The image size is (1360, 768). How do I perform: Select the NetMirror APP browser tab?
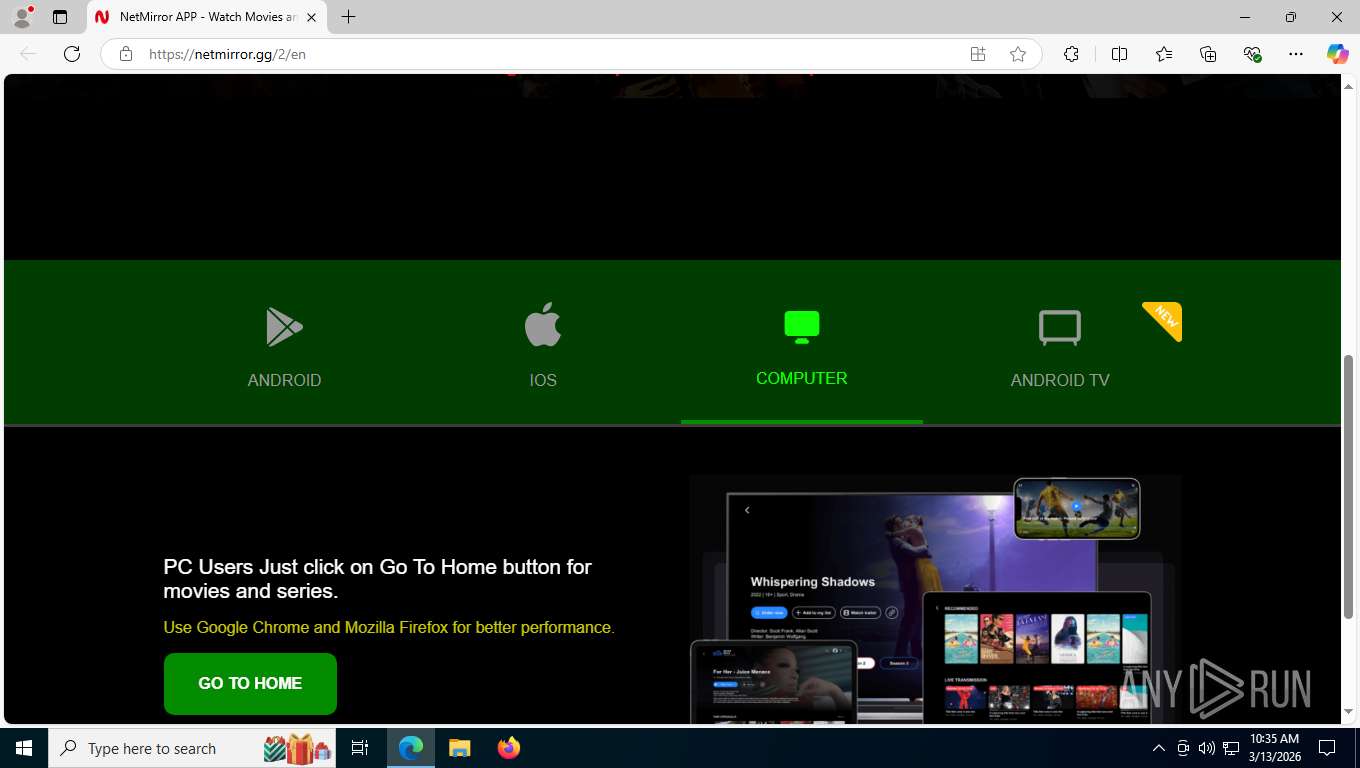(x=207, y=17)
